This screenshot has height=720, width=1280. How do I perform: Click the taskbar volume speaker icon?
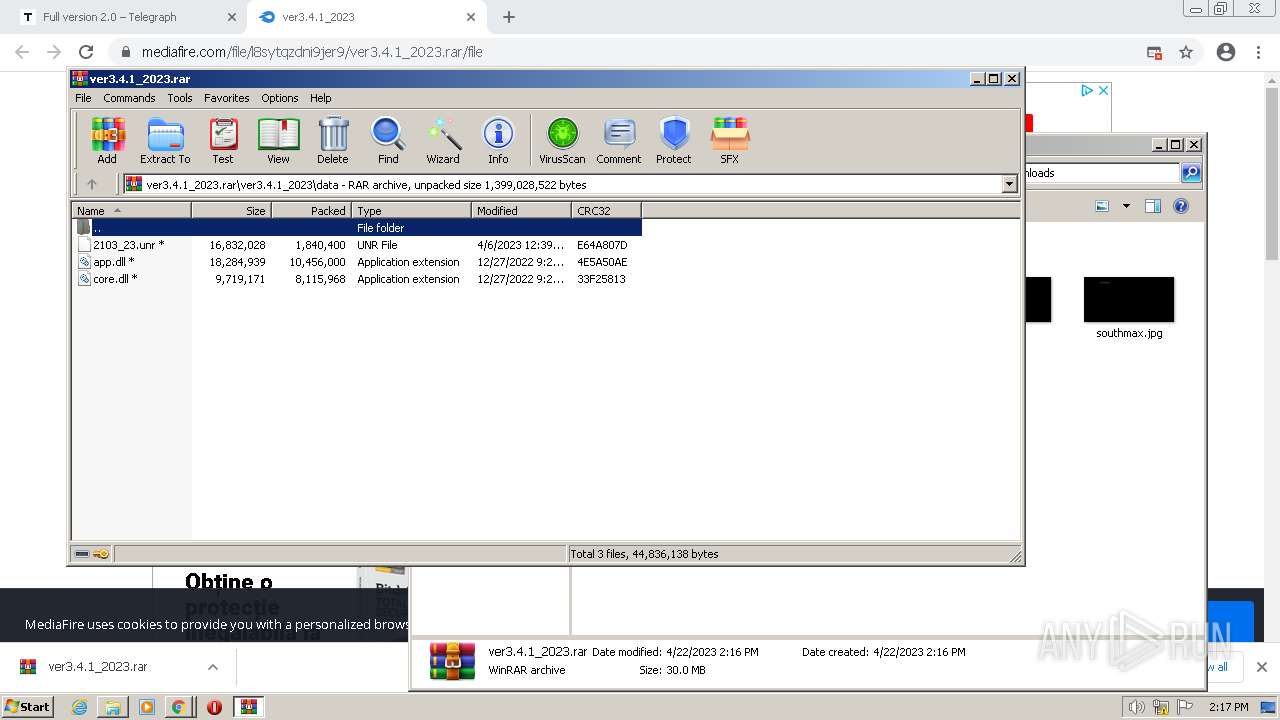tap(1137, 707)
